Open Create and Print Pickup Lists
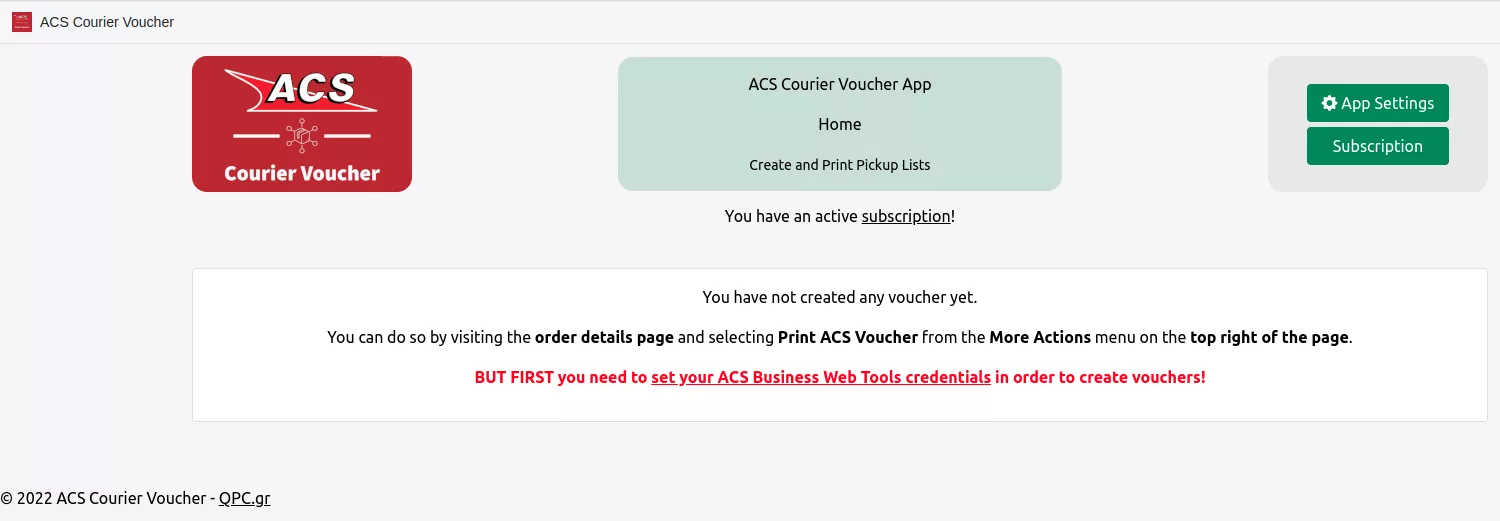The width and height of the screenshot is (1500, 521). [x=840, y=165]
